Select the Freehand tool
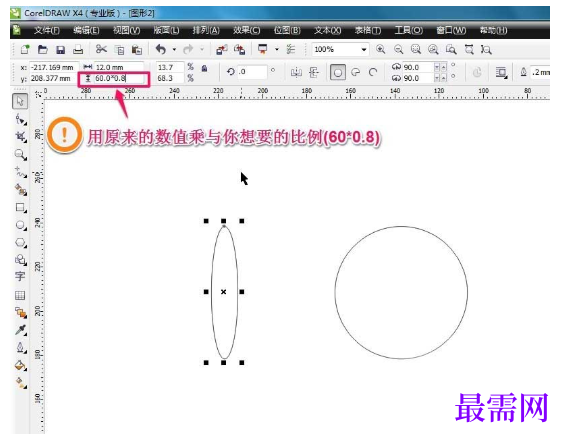 point(20,172)
